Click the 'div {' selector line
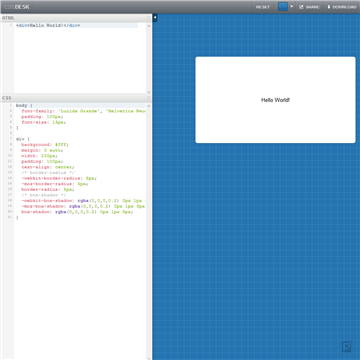The width and height of the screenshot is (360, 360). [x=23, y=139]
